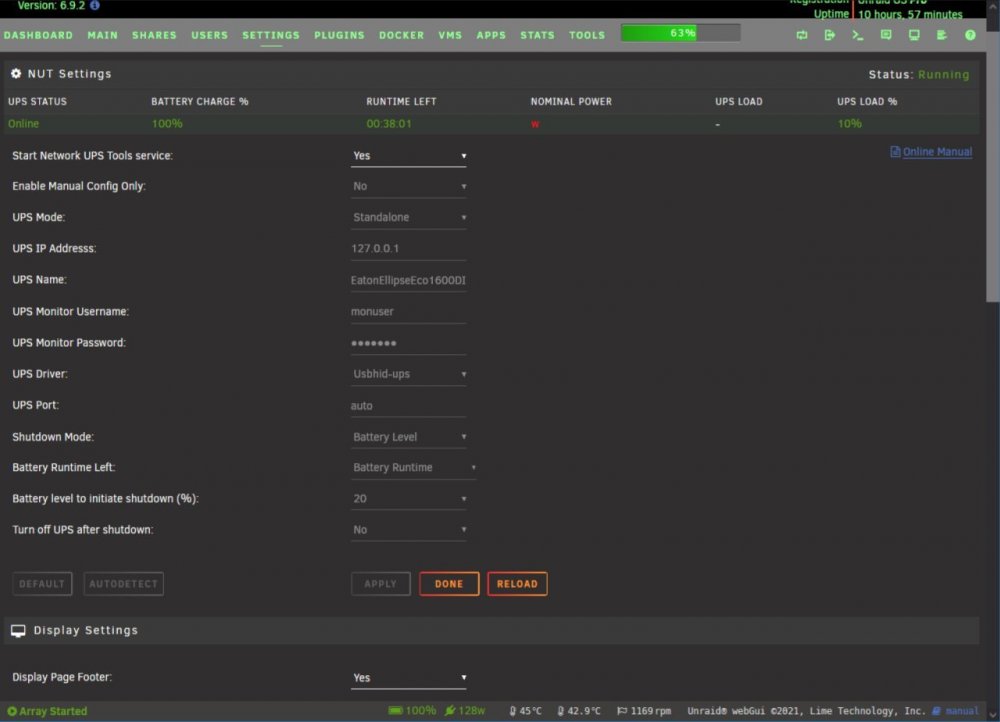This screenshot has width=1000, height=722.
Task: Click the monitor info icon in top bar
Action: click(x=914, y=35)
